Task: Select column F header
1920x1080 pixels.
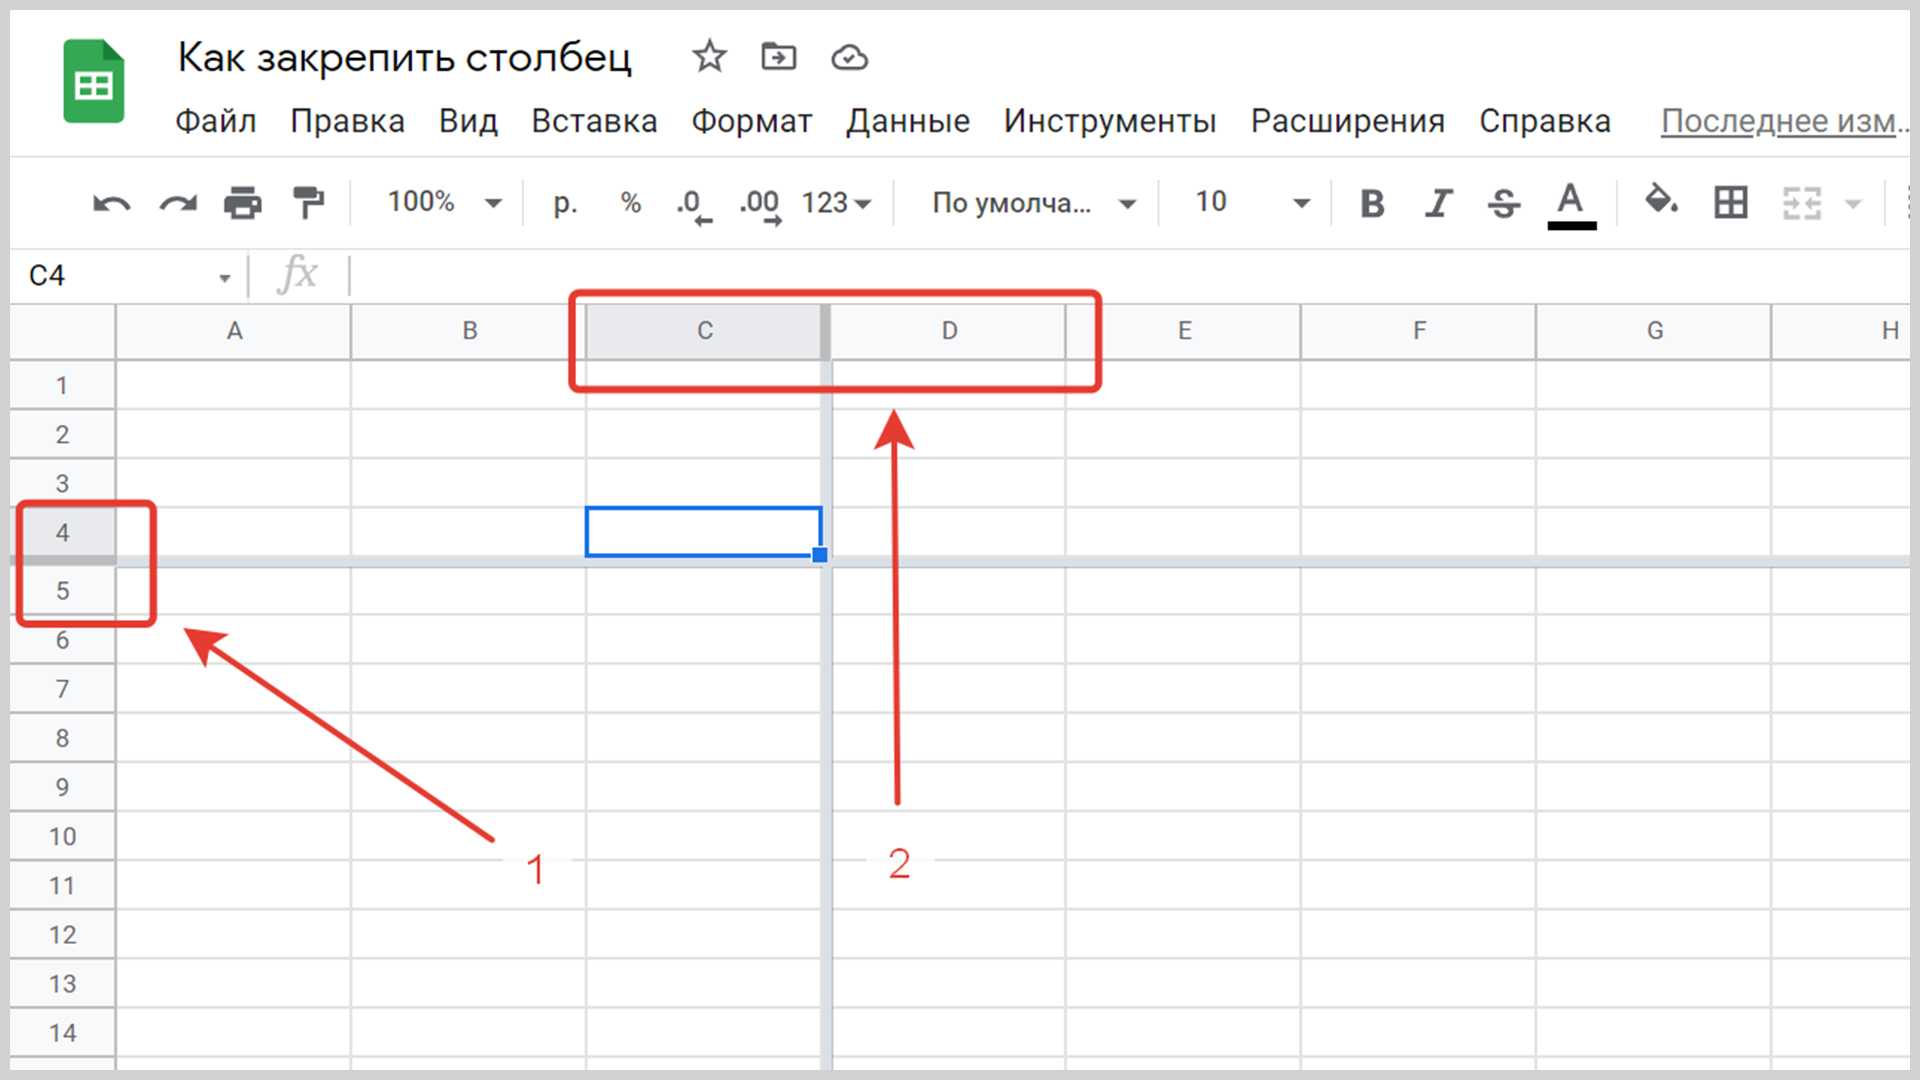Action: tap(1418, 331)
